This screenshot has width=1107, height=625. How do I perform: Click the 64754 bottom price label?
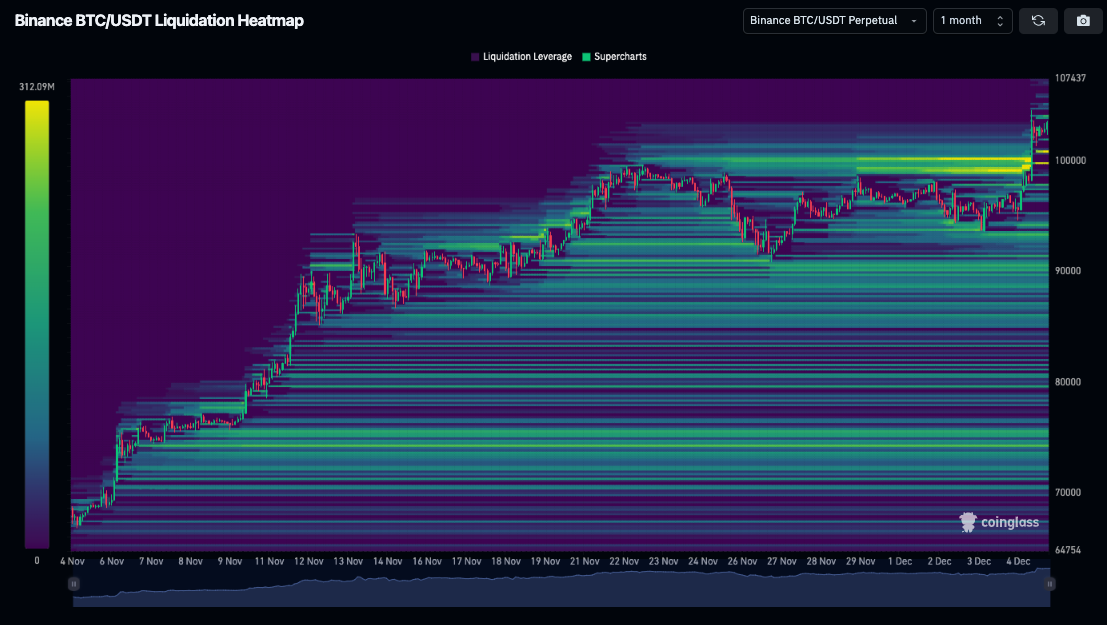(1067, 550)
